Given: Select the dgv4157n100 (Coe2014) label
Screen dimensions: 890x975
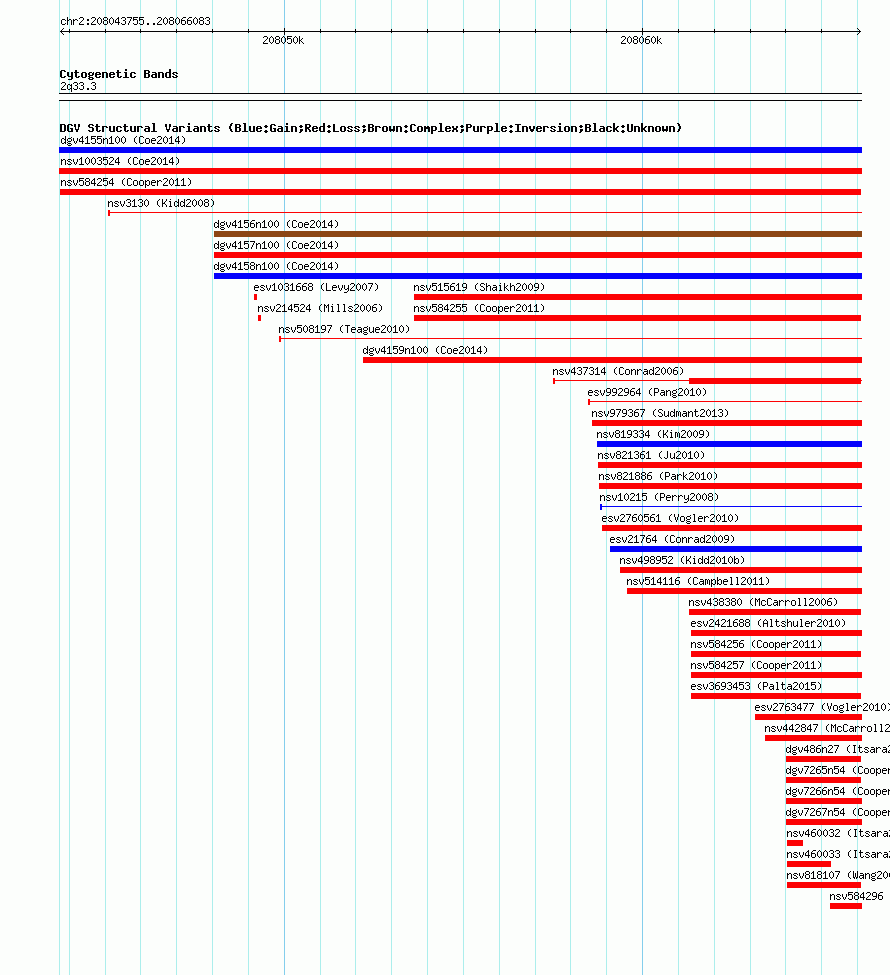Looking at the screenshot, I should tap(276, 246).
